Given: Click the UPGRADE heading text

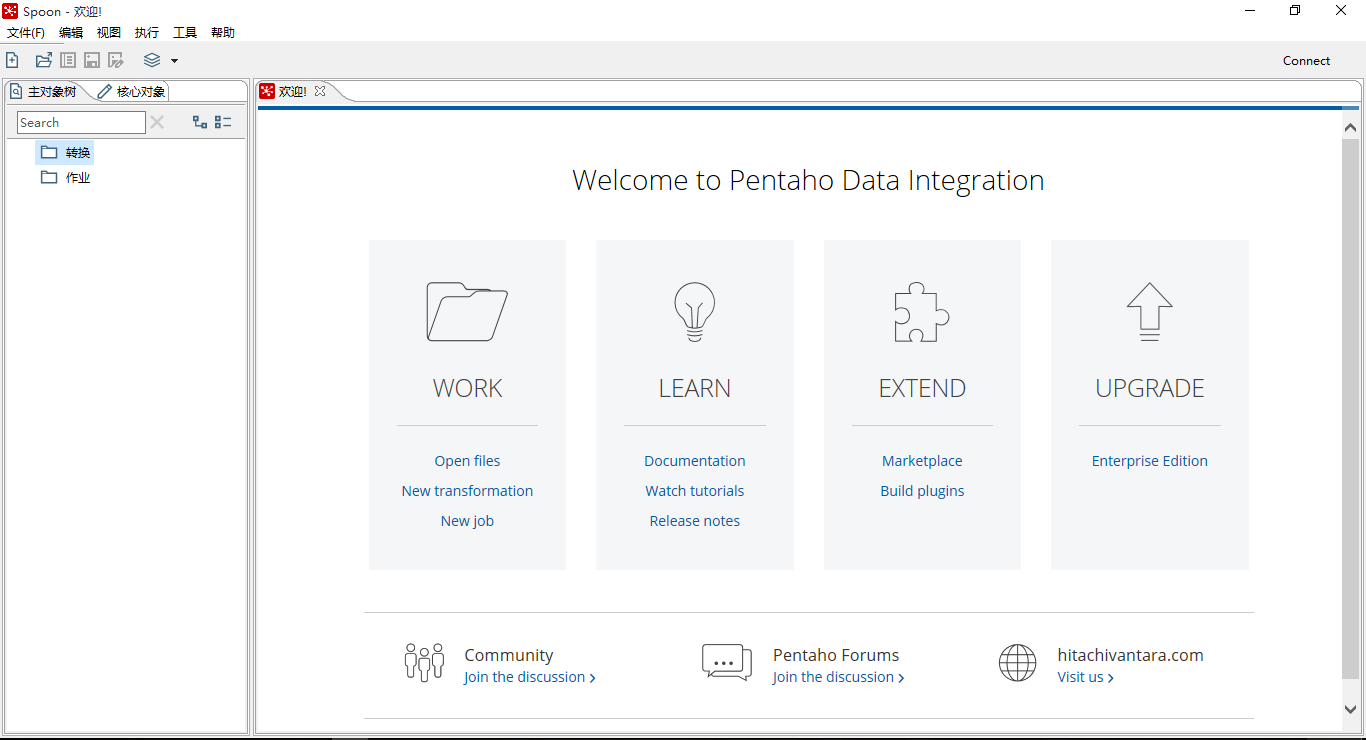Looking at the screenshot, I should coord(1149,388).
